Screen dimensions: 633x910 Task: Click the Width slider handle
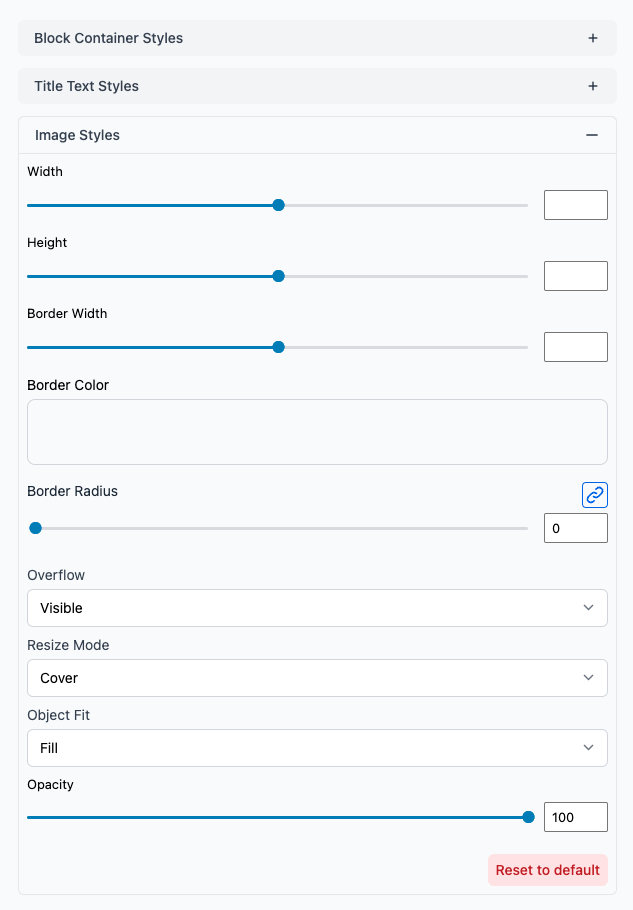tap(278, 204)
